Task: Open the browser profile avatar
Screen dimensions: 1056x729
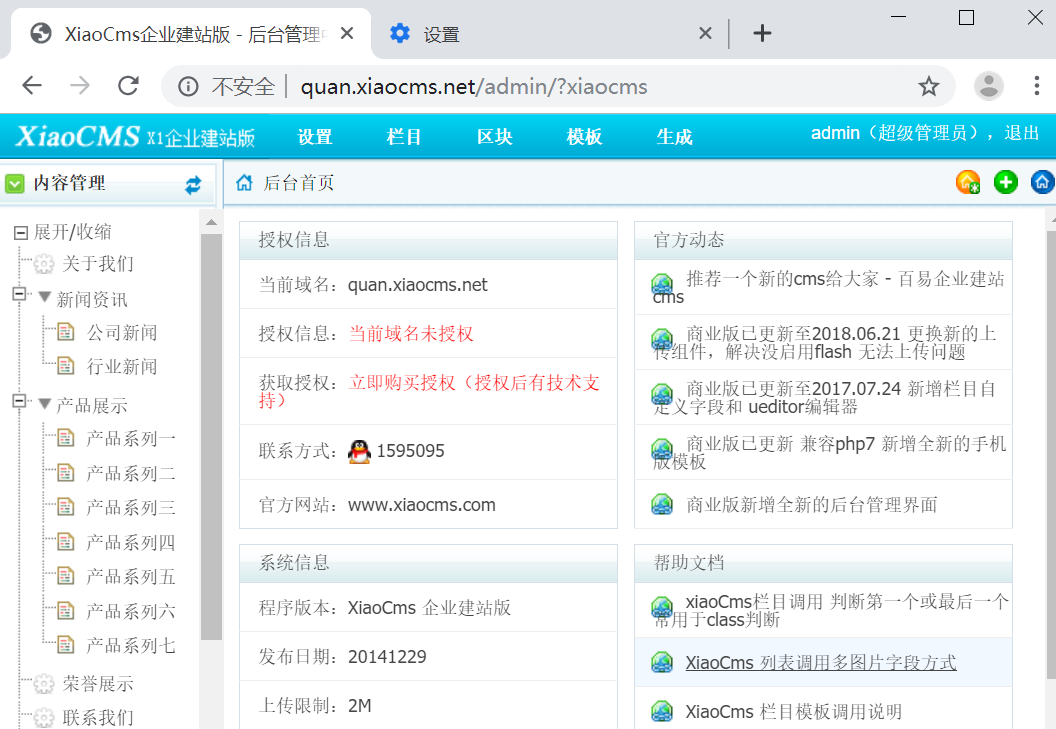Action: click(x=989, y=86)
